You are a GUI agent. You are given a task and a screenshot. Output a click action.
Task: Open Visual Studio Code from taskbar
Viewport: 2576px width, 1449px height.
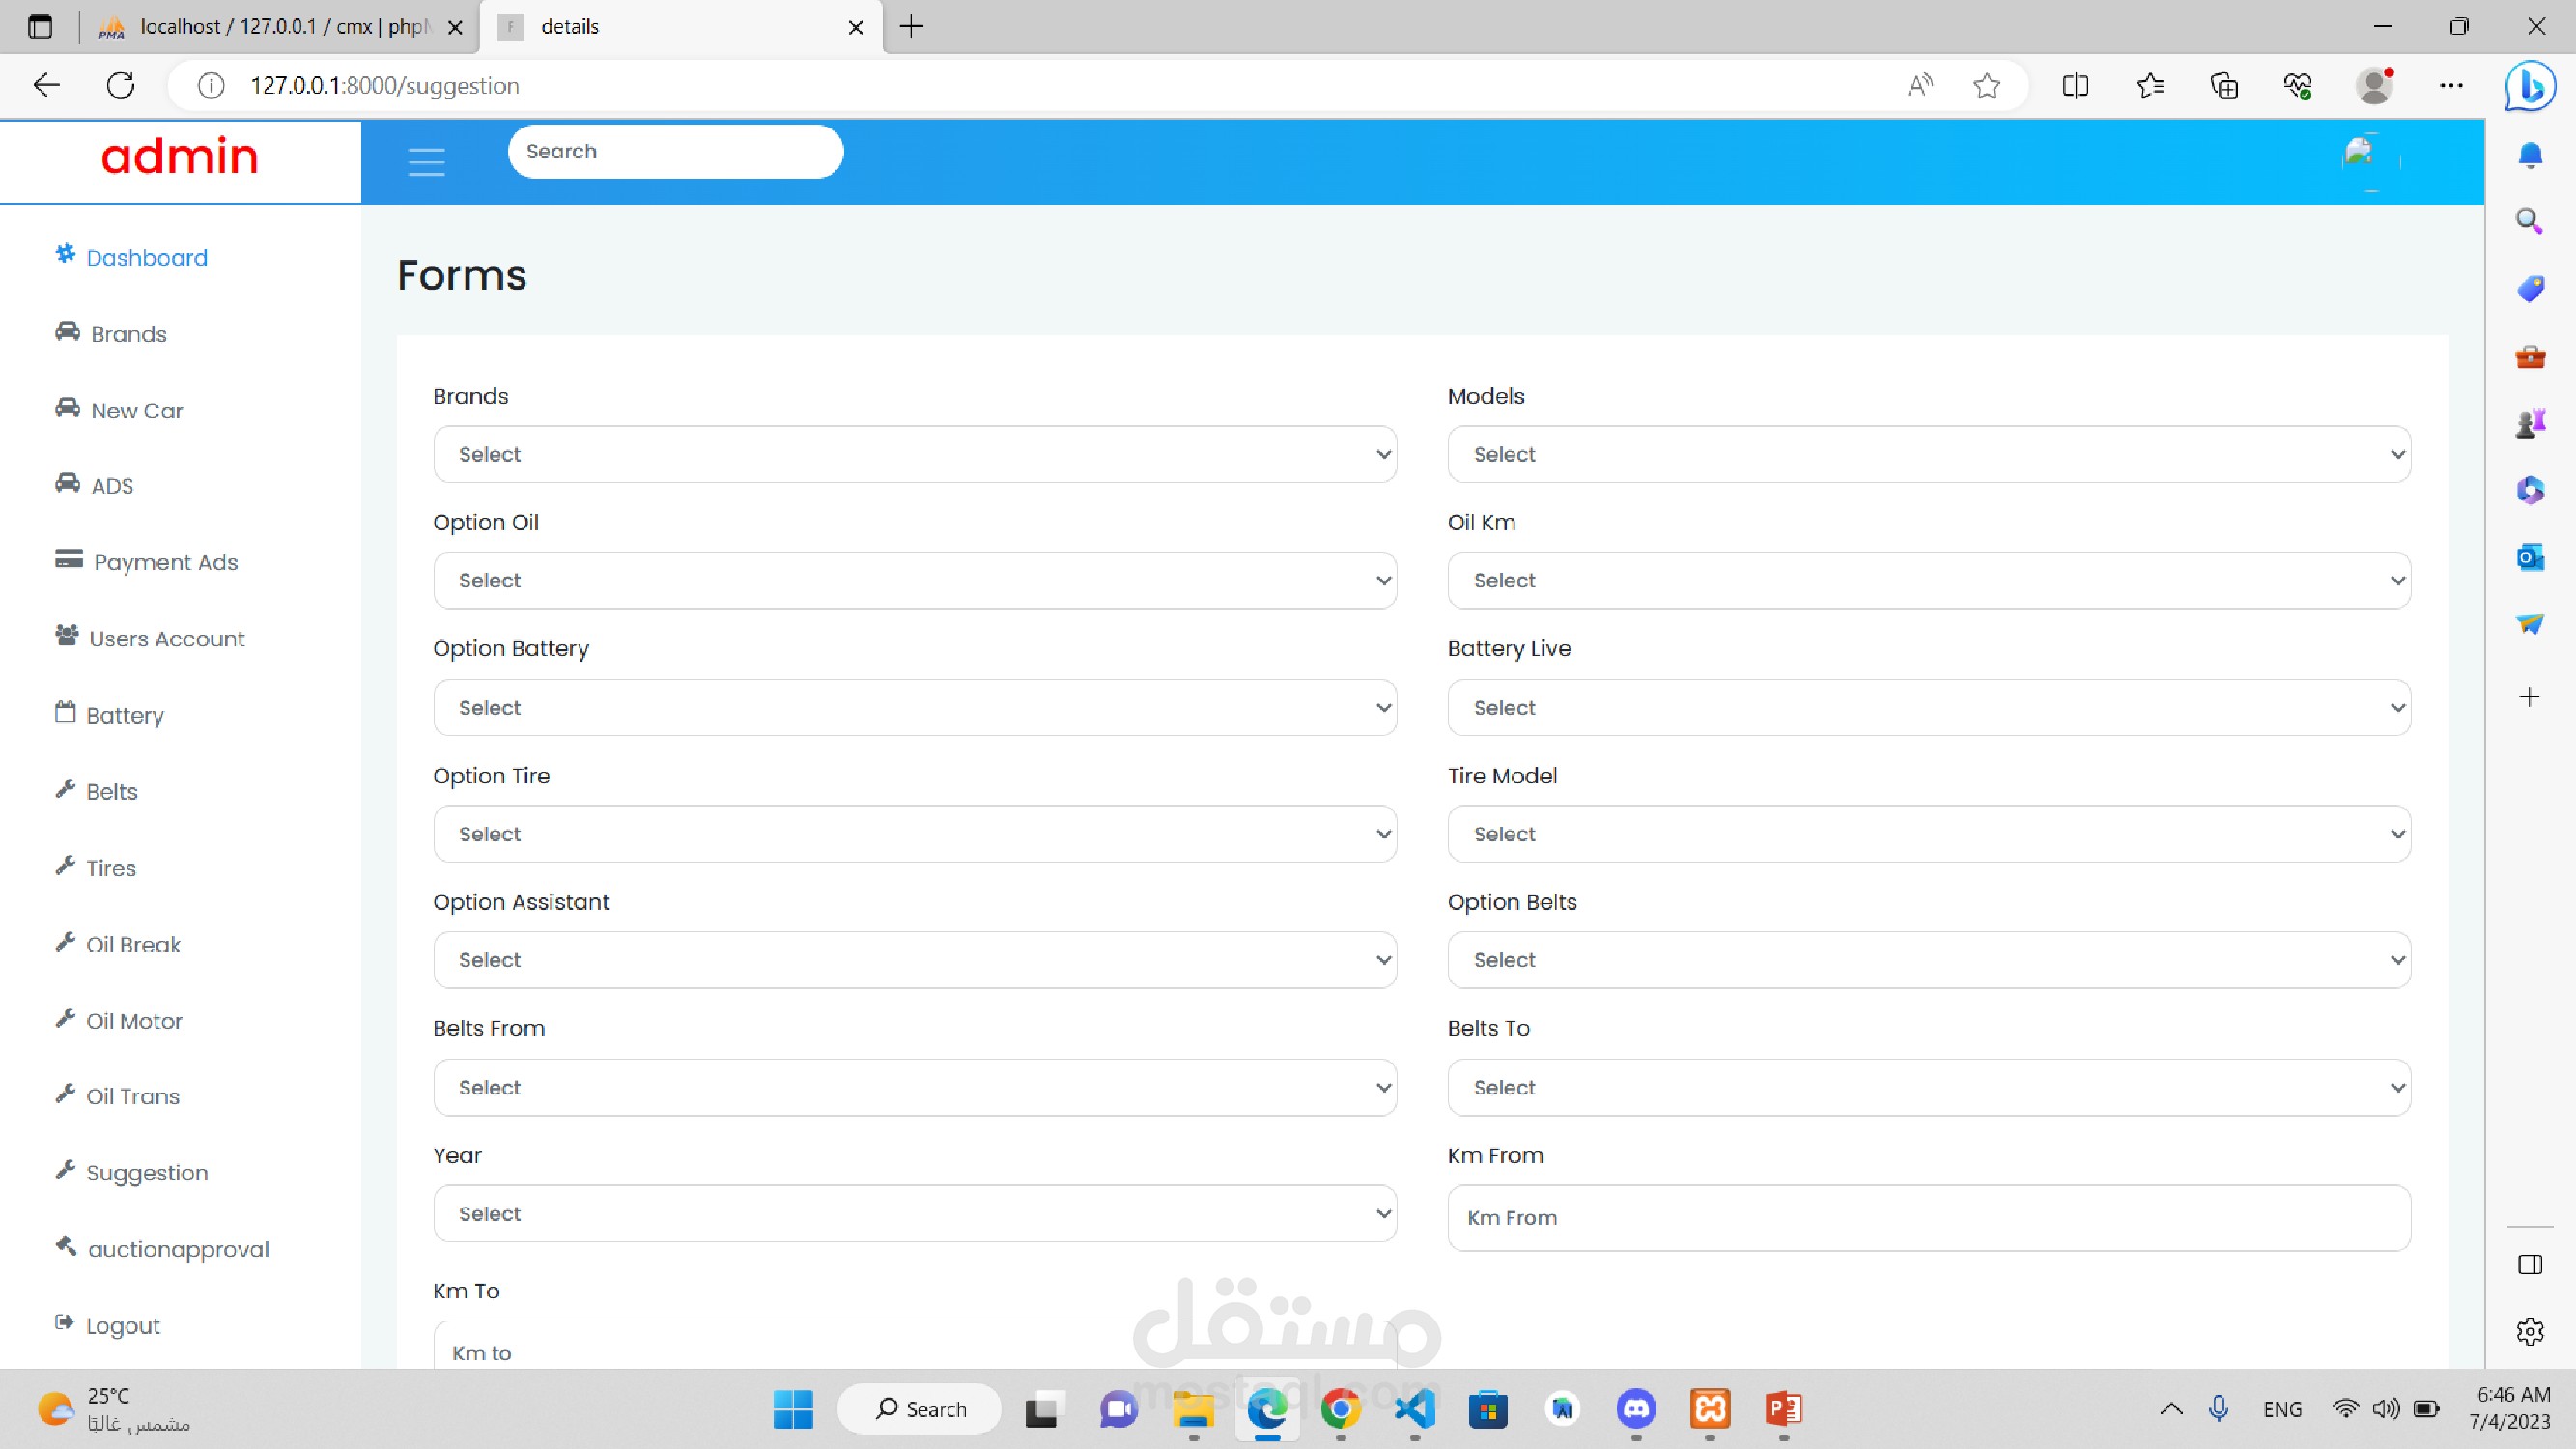pyautogui.click(x=1414, y=1409)
